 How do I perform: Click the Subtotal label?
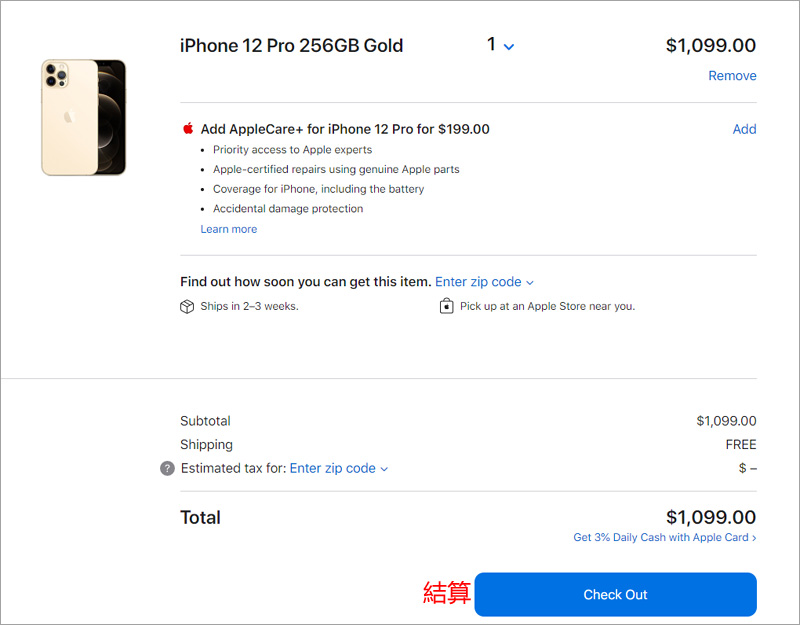[205, 421]
